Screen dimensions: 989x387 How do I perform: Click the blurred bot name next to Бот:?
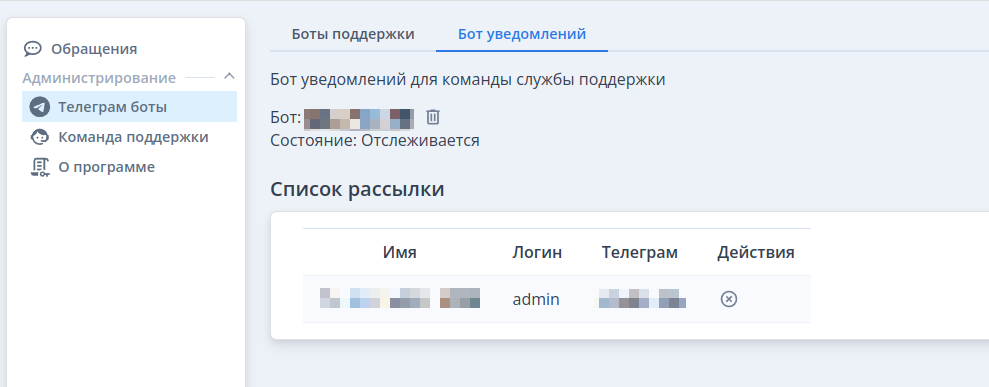click(359, 118)
